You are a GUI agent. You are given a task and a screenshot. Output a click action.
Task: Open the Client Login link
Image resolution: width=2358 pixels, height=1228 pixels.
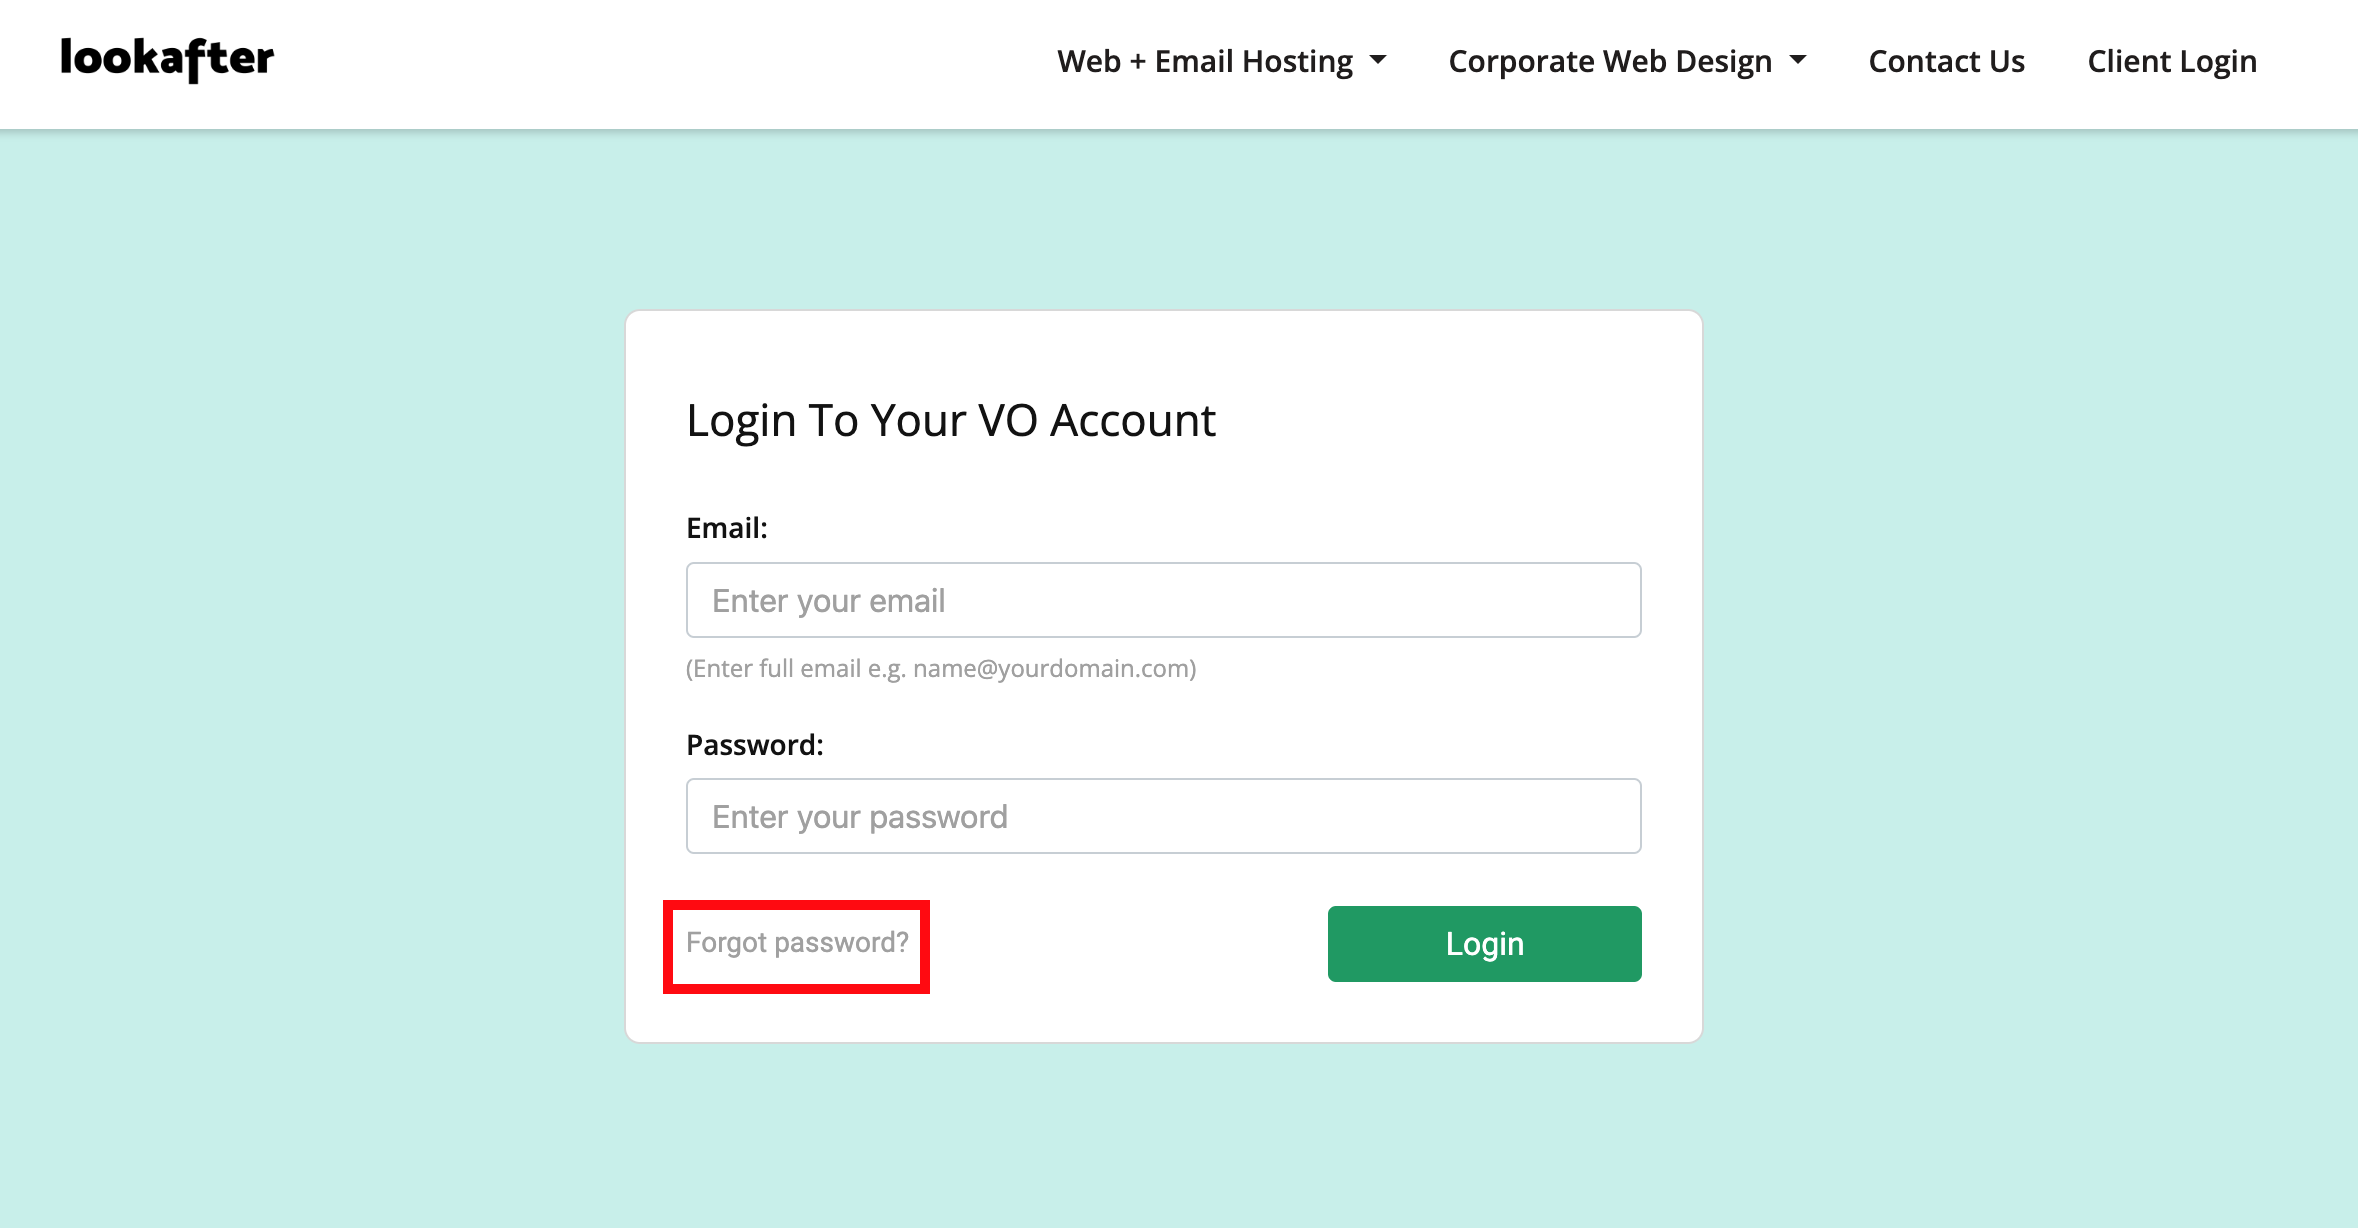2171,62
